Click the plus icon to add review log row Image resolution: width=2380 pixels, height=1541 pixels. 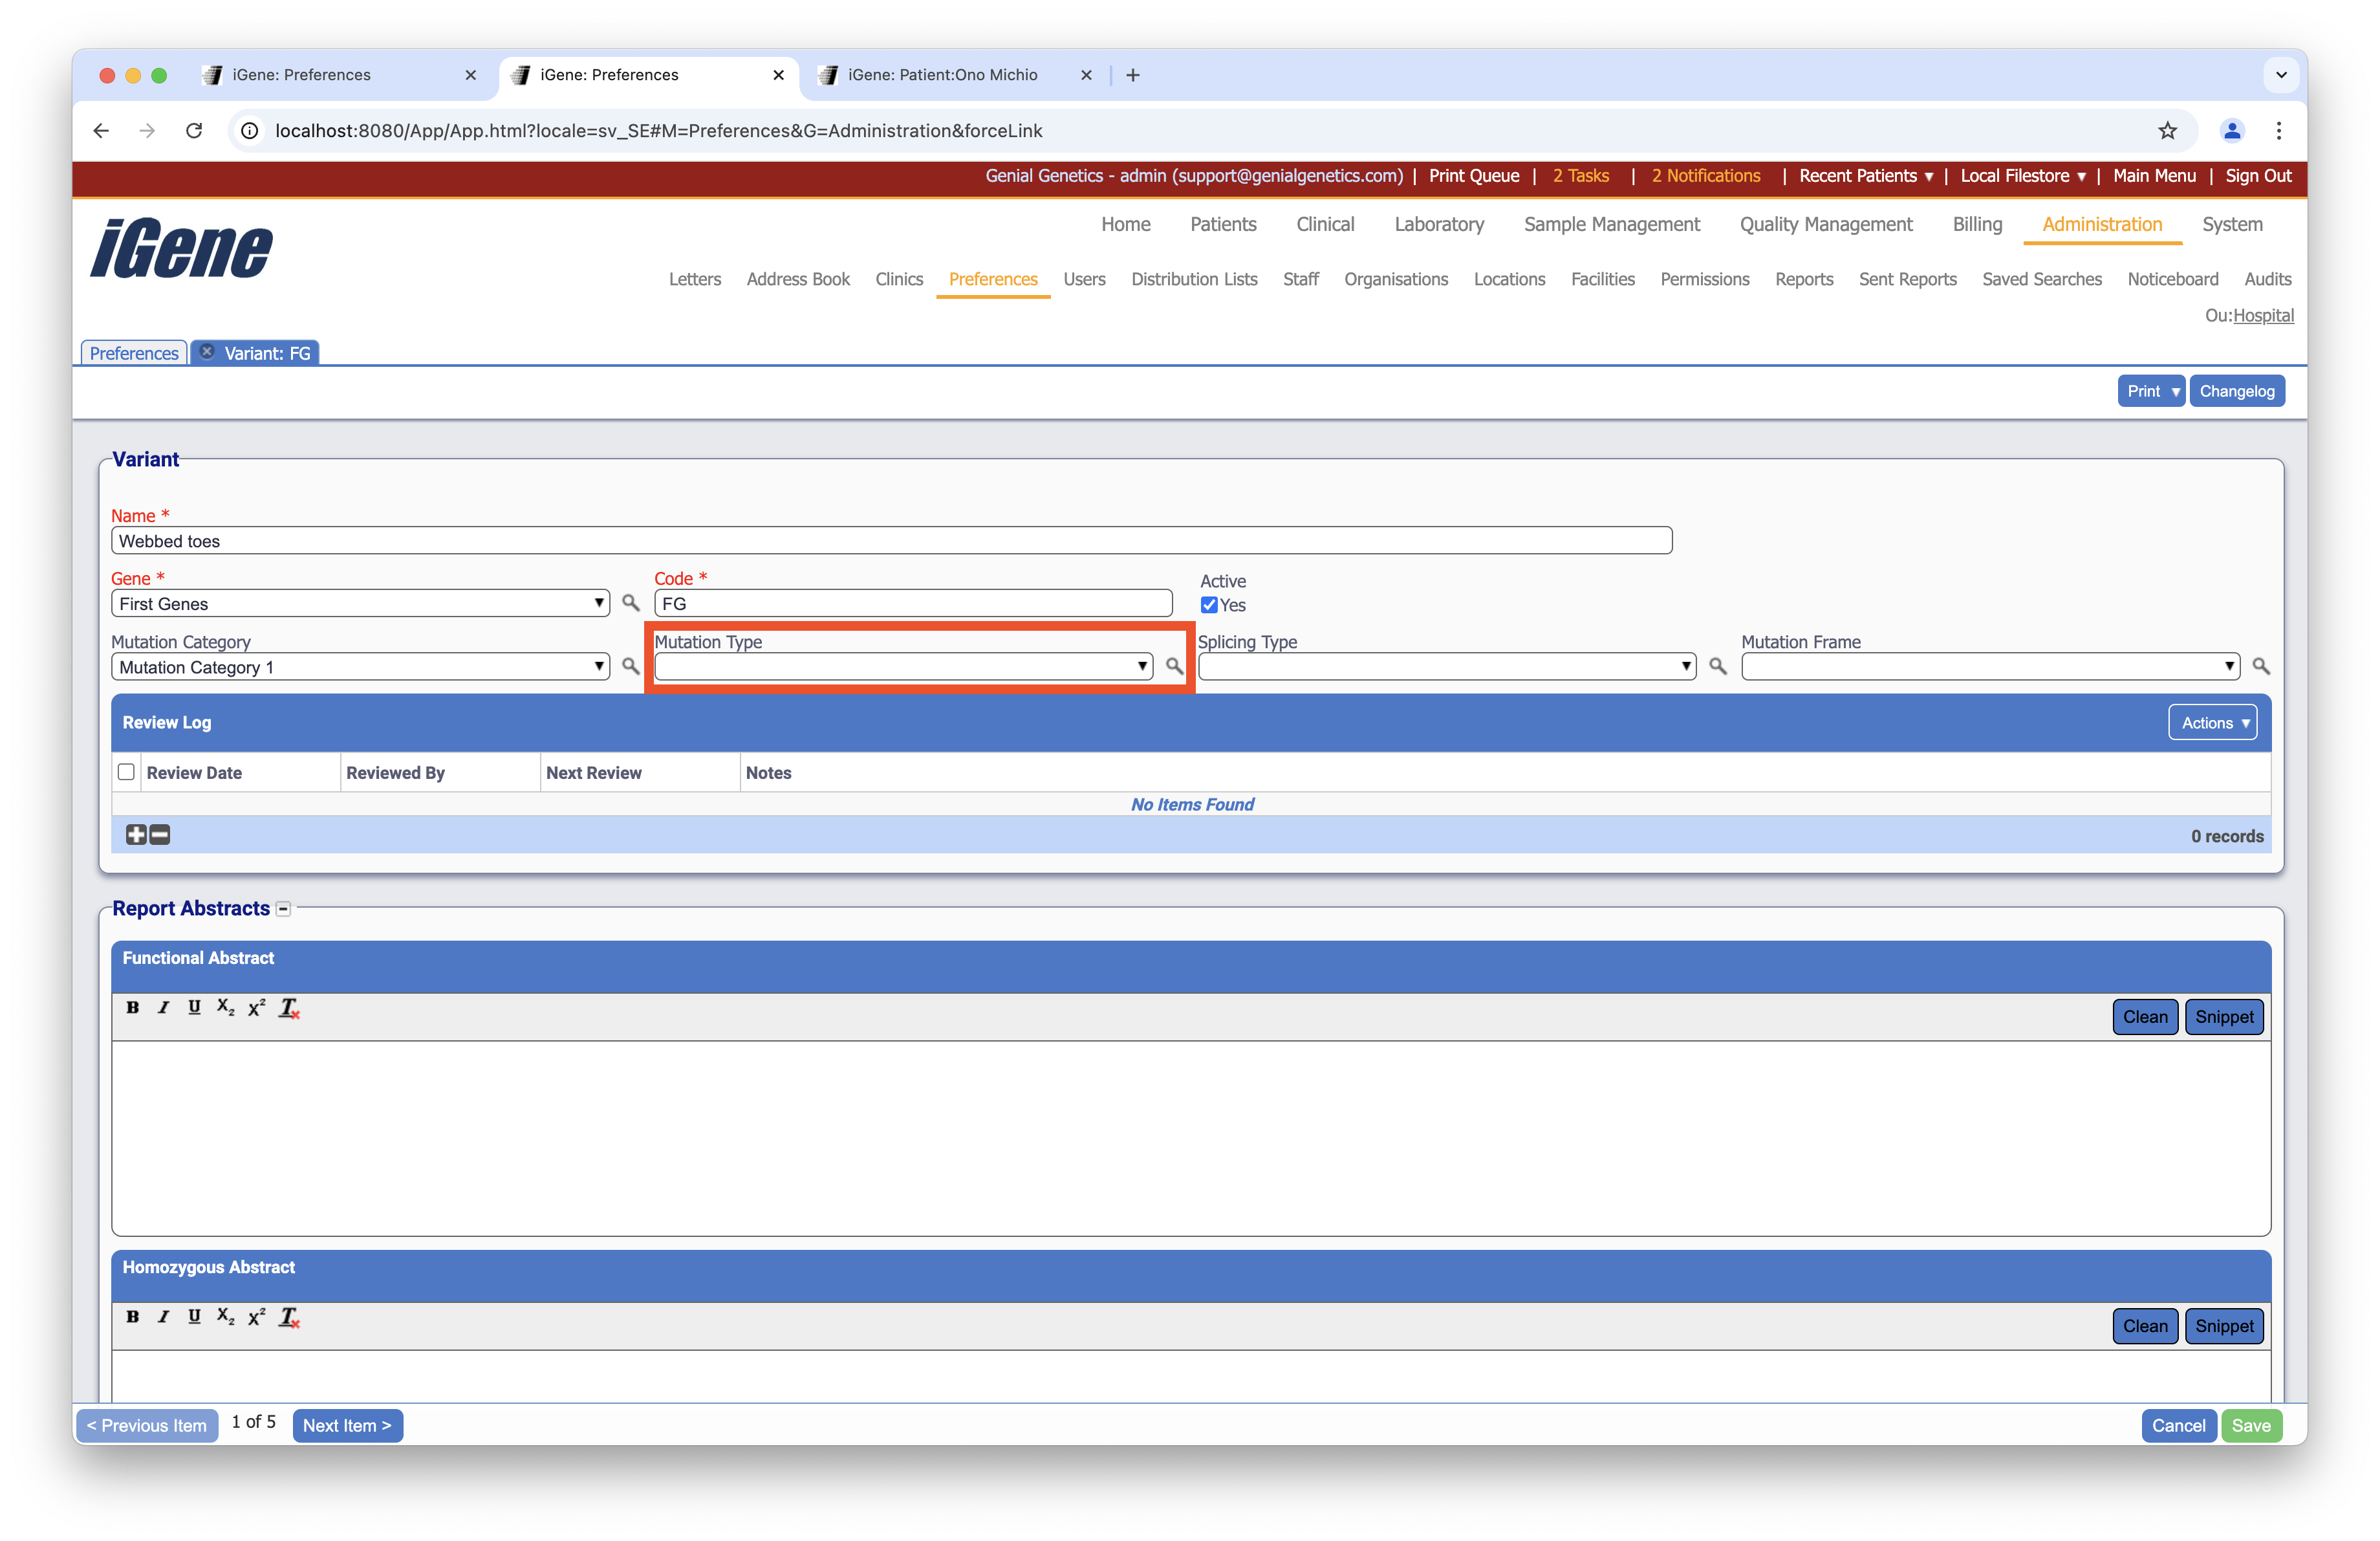pos(136,835)
